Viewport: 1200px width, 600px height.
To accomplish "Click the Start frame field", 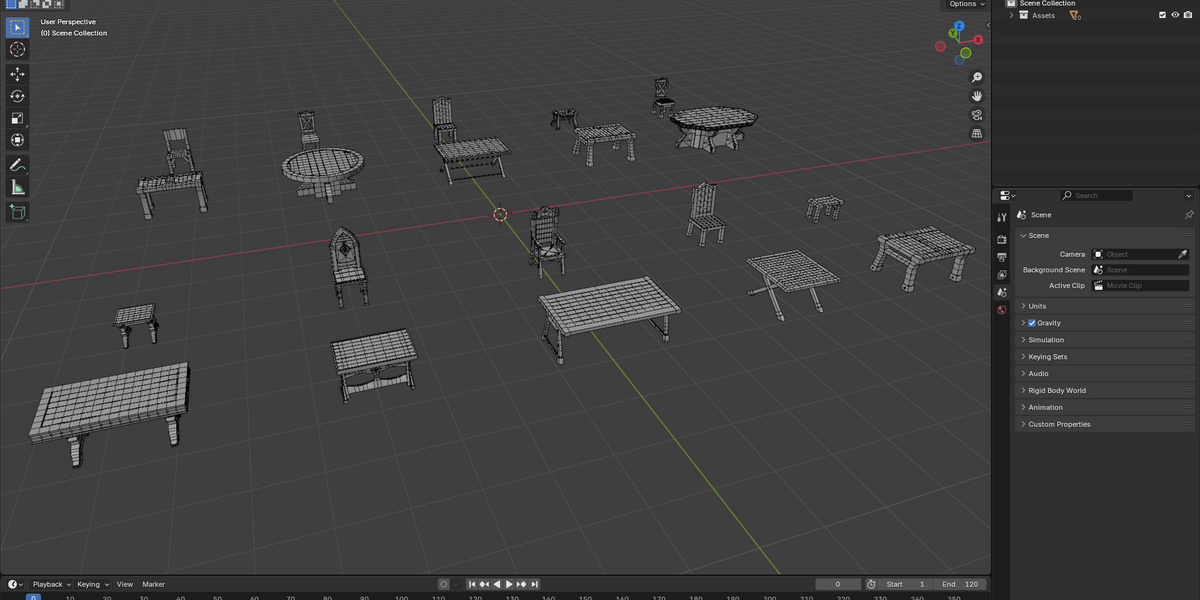I will [907, 584].
